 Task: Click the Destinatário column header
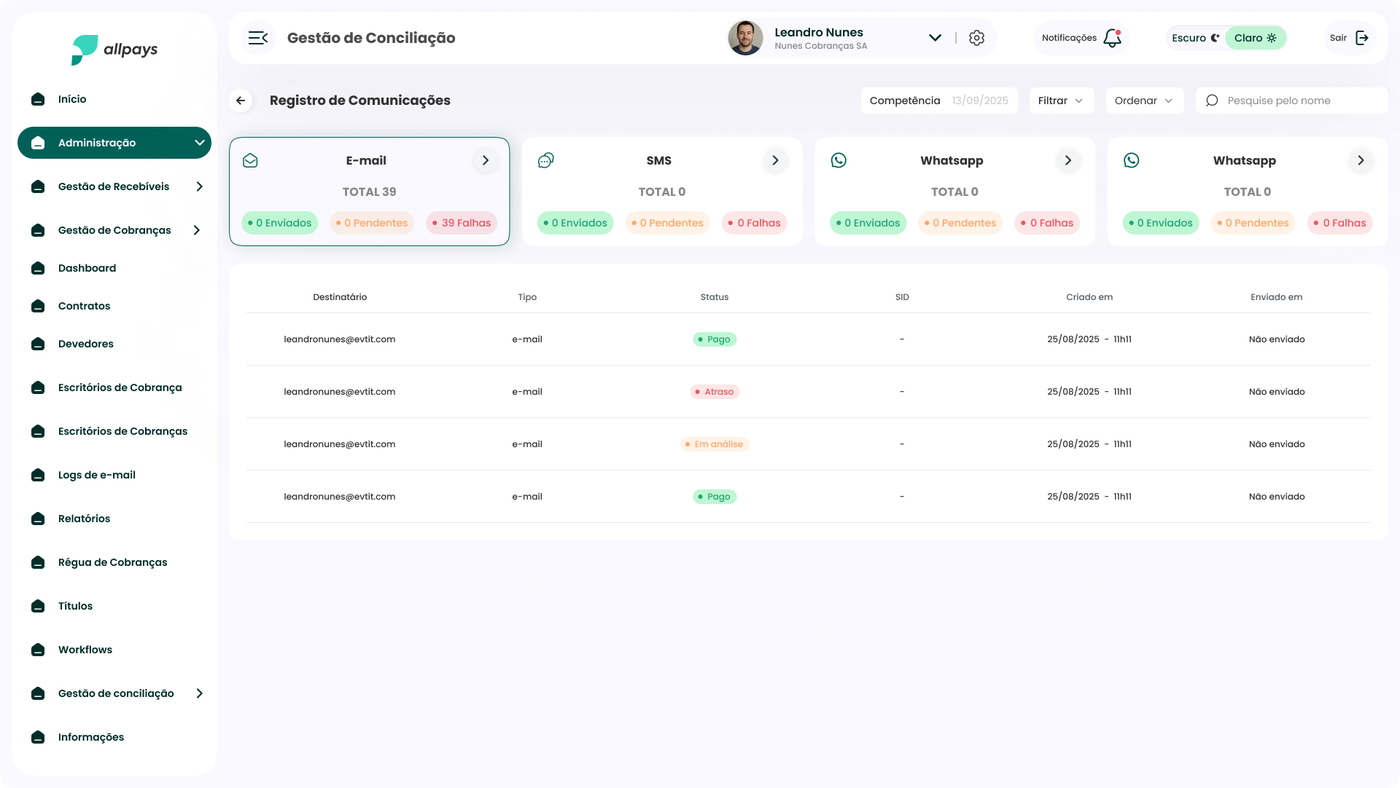point(340,297)
